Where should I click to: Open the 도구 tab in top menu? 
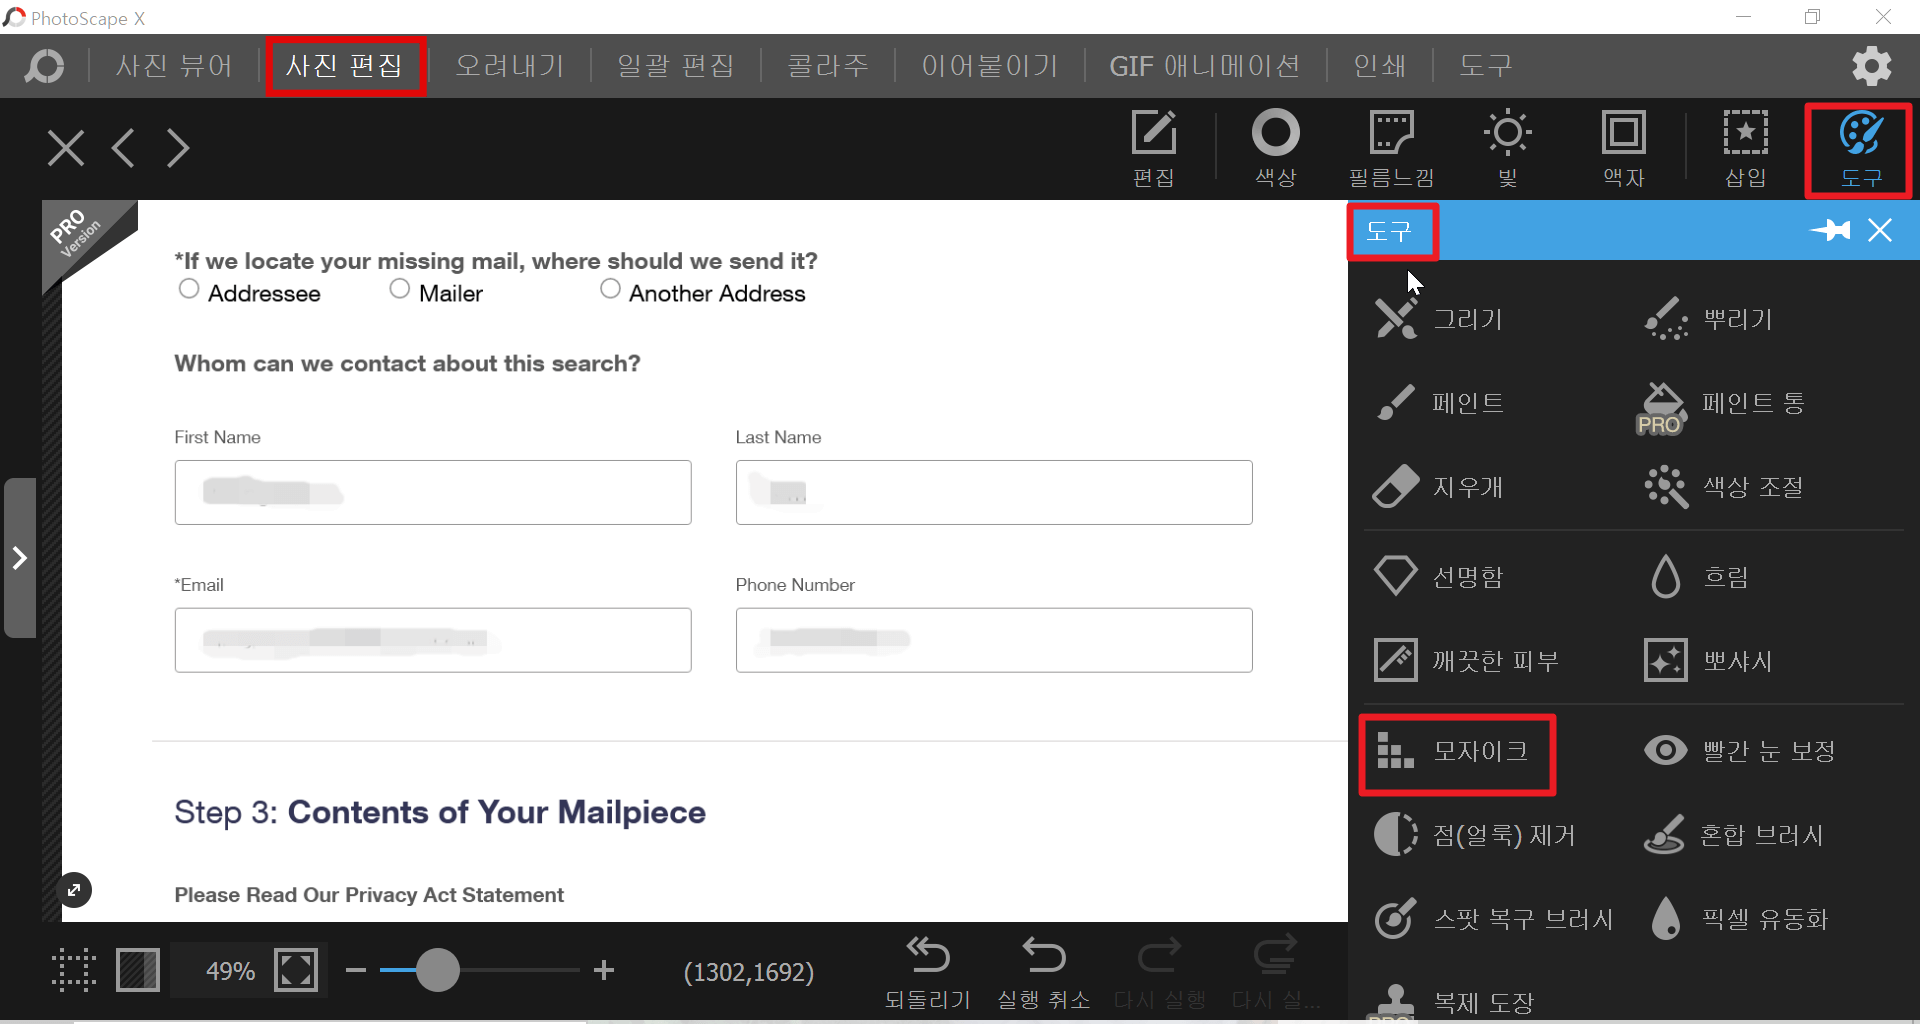coord(1485,66)
